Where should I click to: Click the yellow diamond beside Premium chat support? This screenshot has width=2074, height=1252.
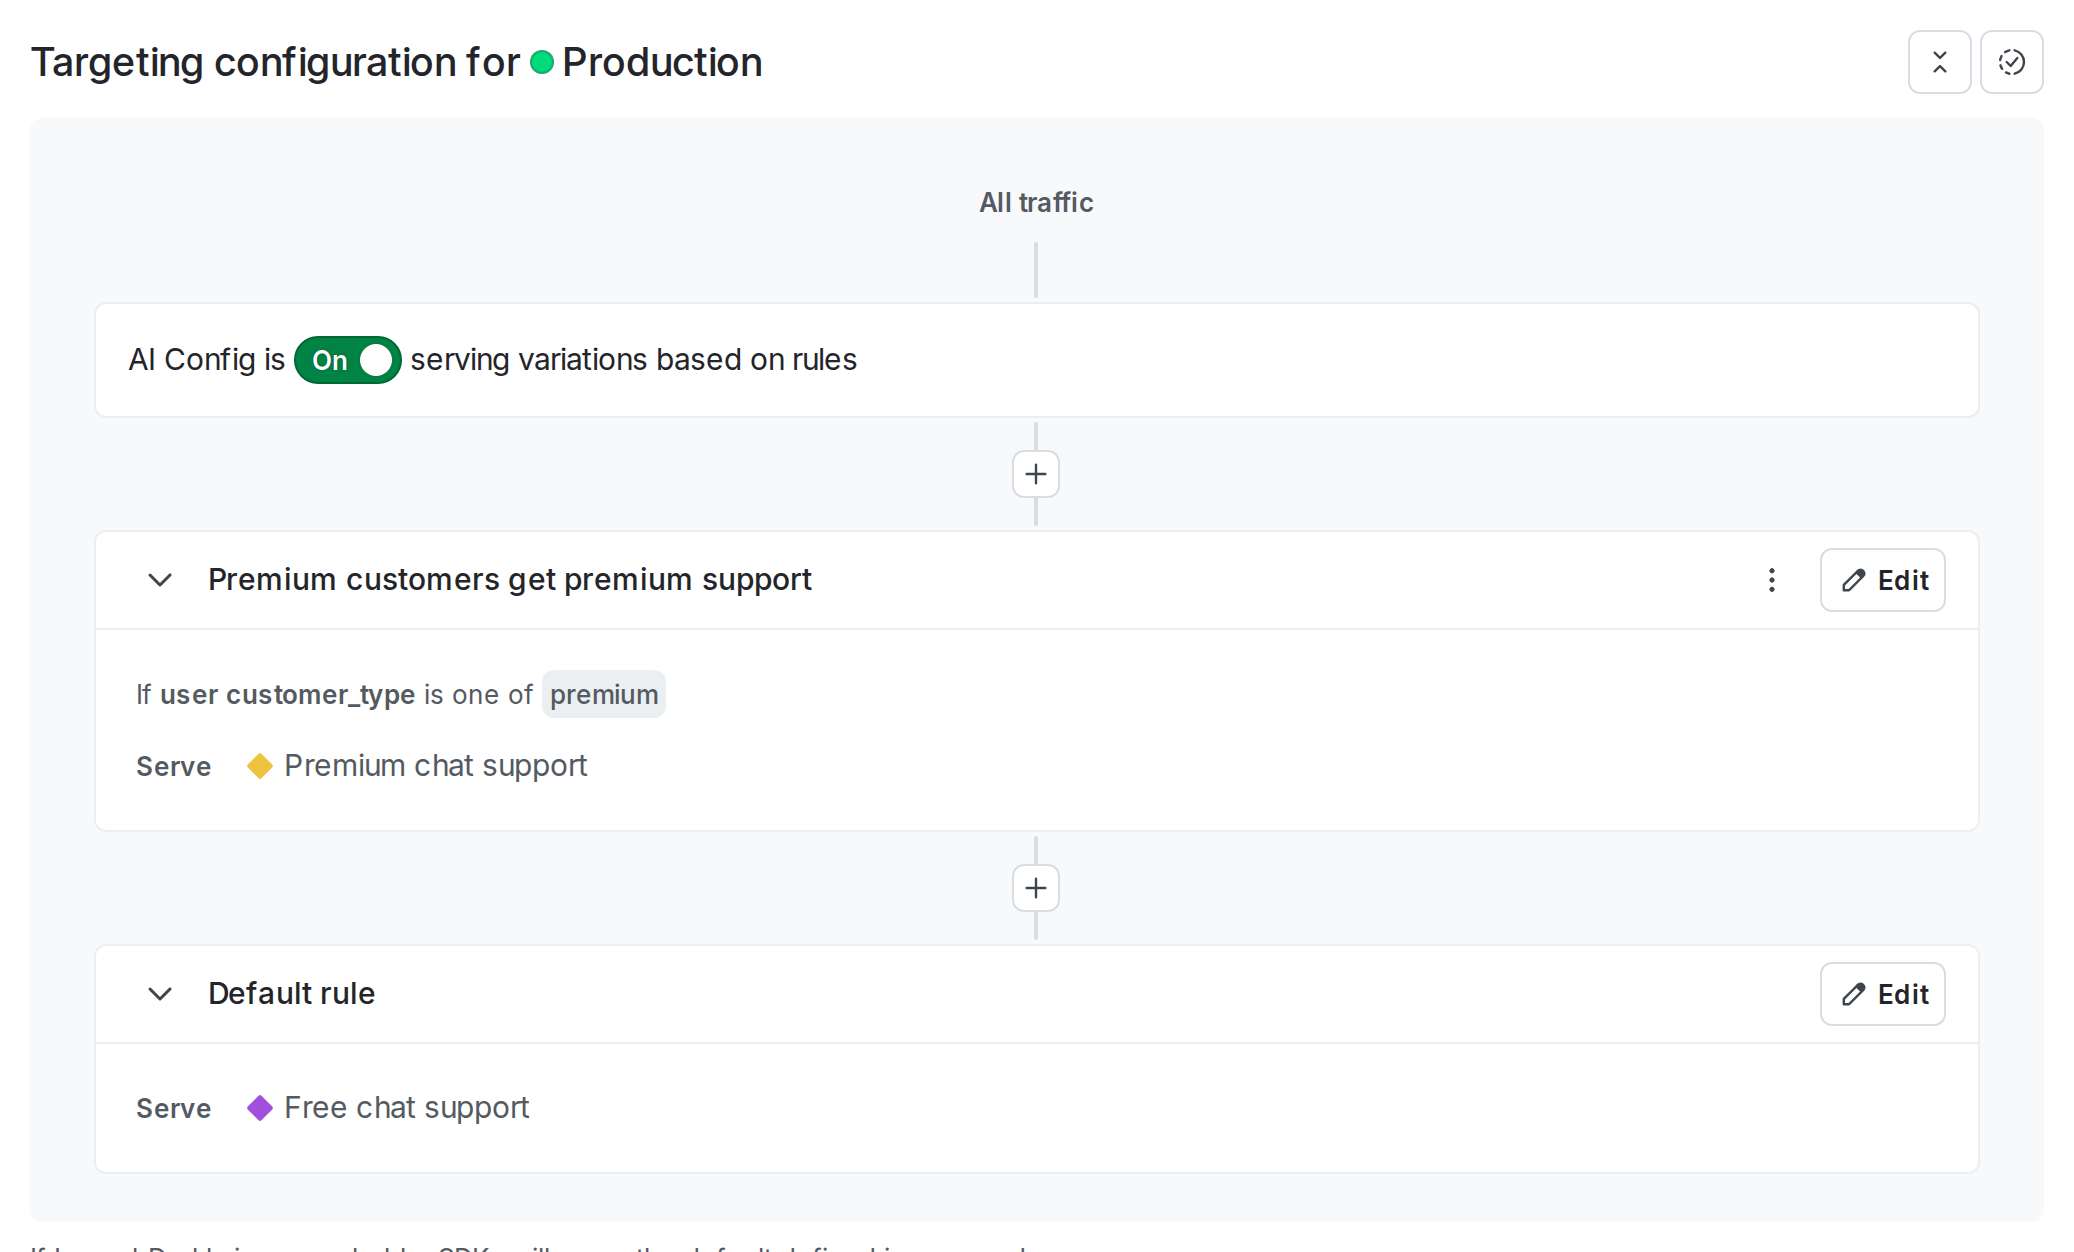[x=259, y=765]
